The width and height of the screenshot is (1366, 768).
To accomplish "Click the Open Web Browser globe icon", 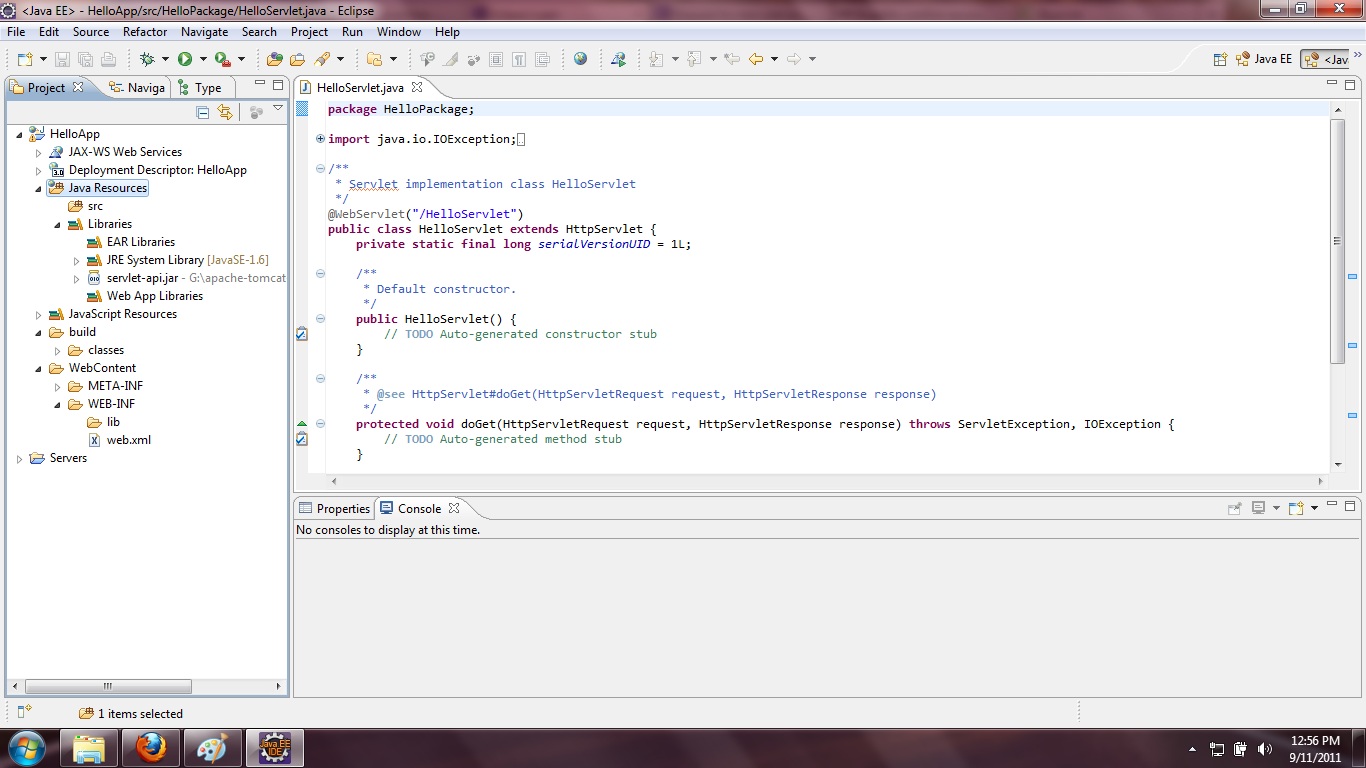I will [x=581, y=59].
